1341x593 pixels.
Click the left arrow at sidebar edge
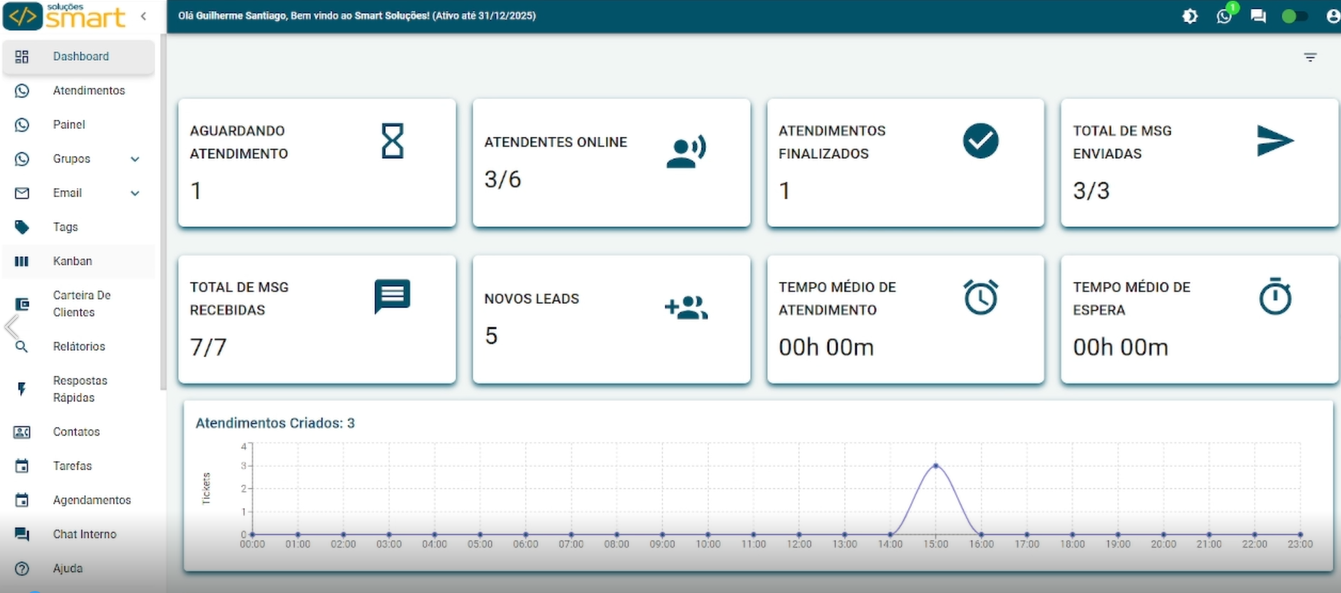point(11,327)
